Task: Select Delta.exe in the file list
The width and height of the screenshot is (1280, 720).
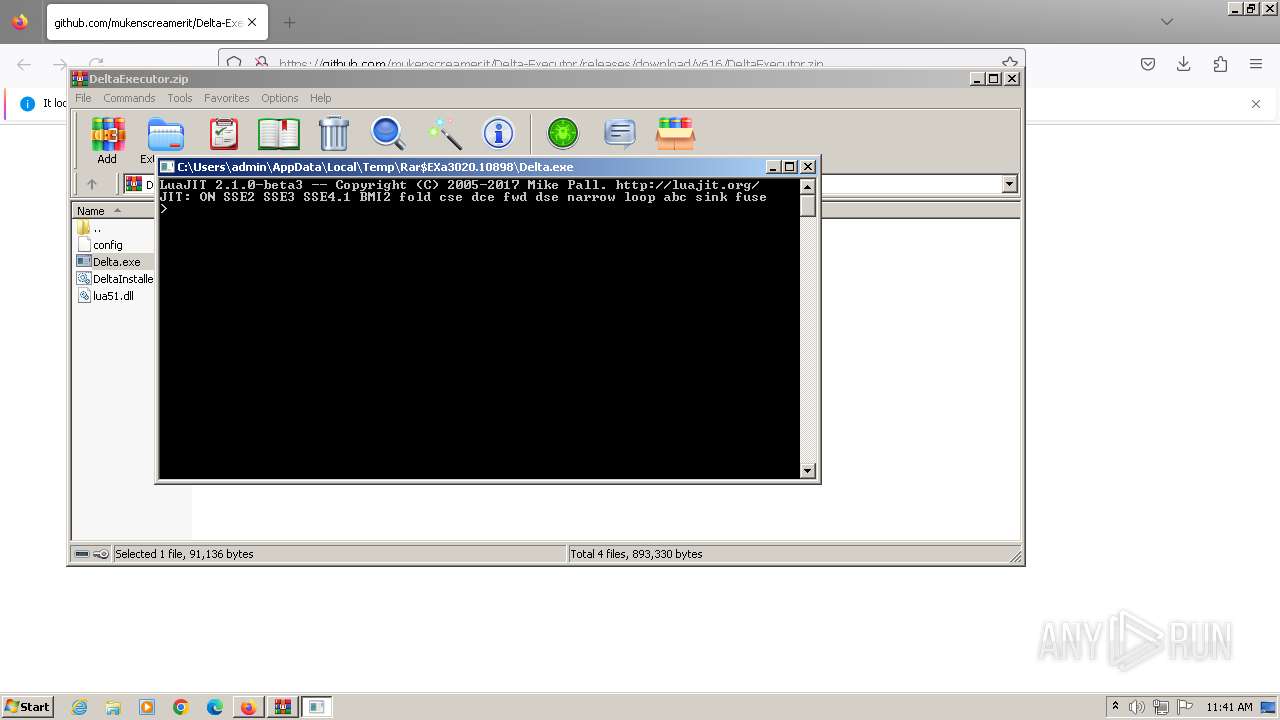Action: (109, 262)
